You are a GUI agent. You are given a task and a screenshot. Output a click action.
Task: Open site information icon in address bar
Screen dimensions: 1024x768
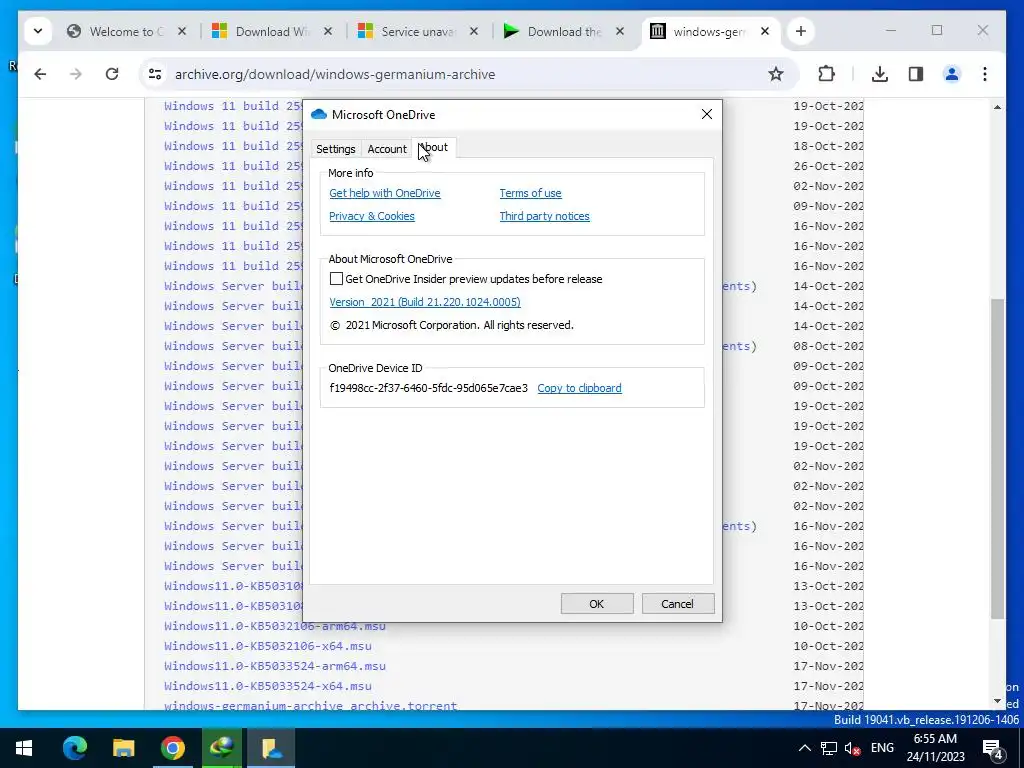pyautogui.click(x=155, y=74)
